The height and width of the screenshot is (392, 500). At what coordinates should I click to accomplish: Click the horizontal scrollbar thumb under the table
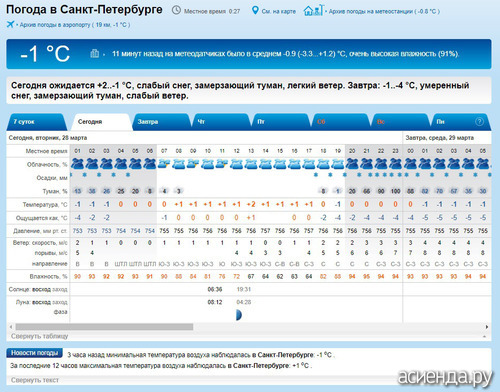104,327
